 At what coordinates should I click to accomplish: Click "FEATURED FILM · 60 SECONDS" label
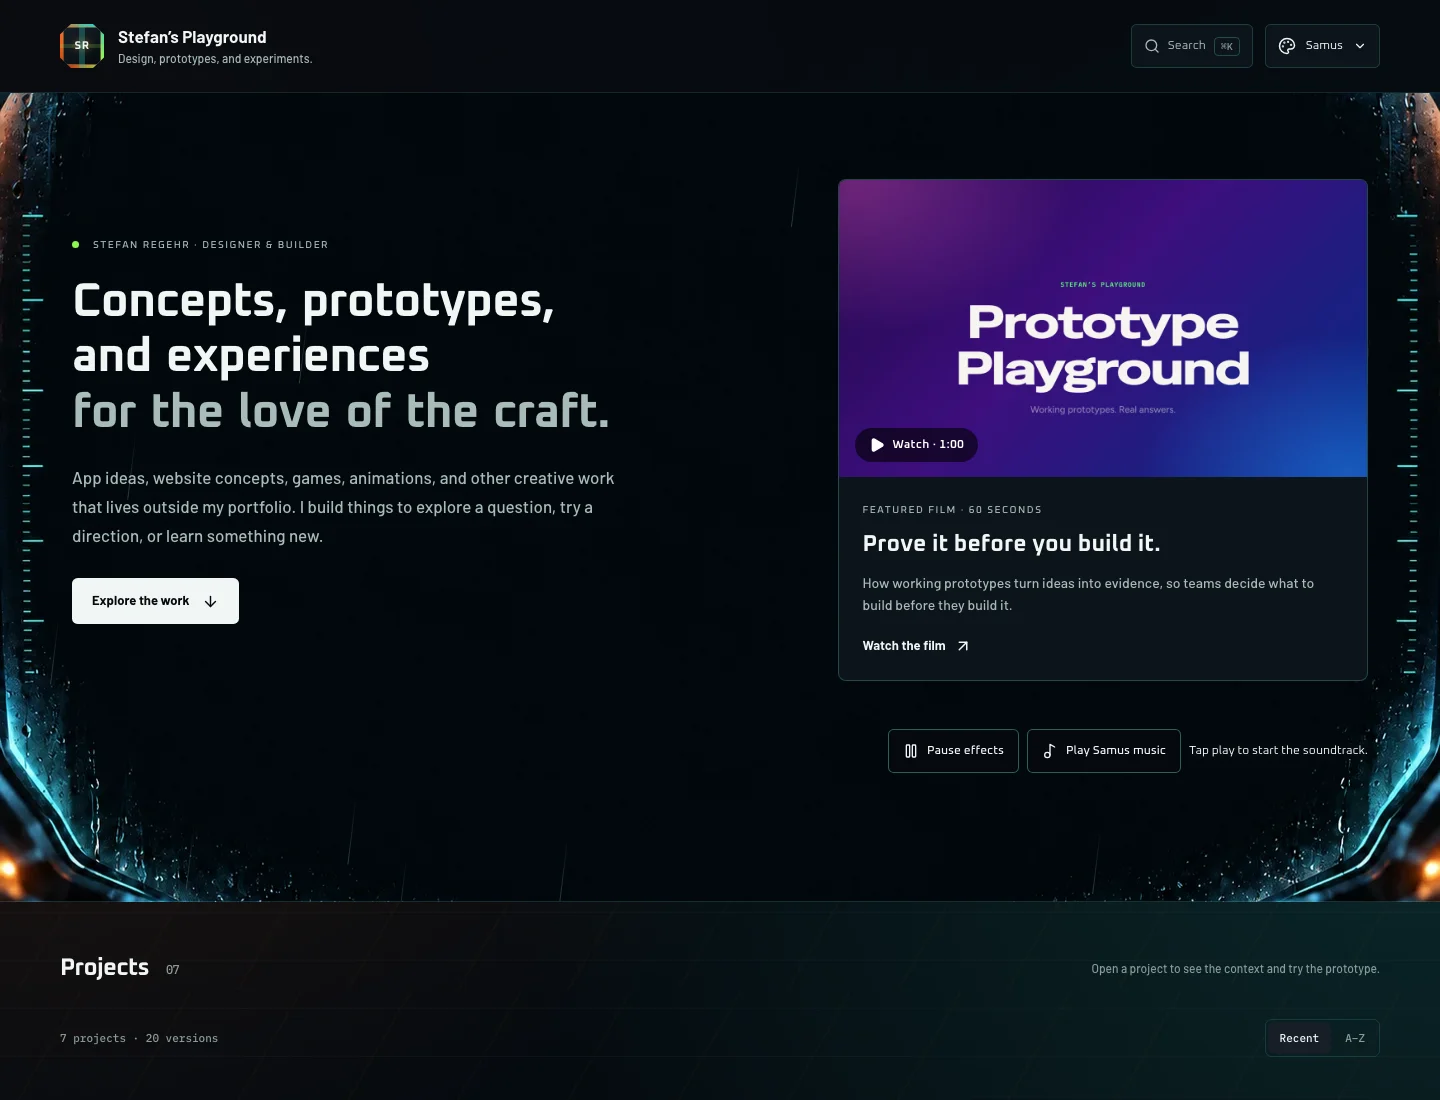point(952,510)
